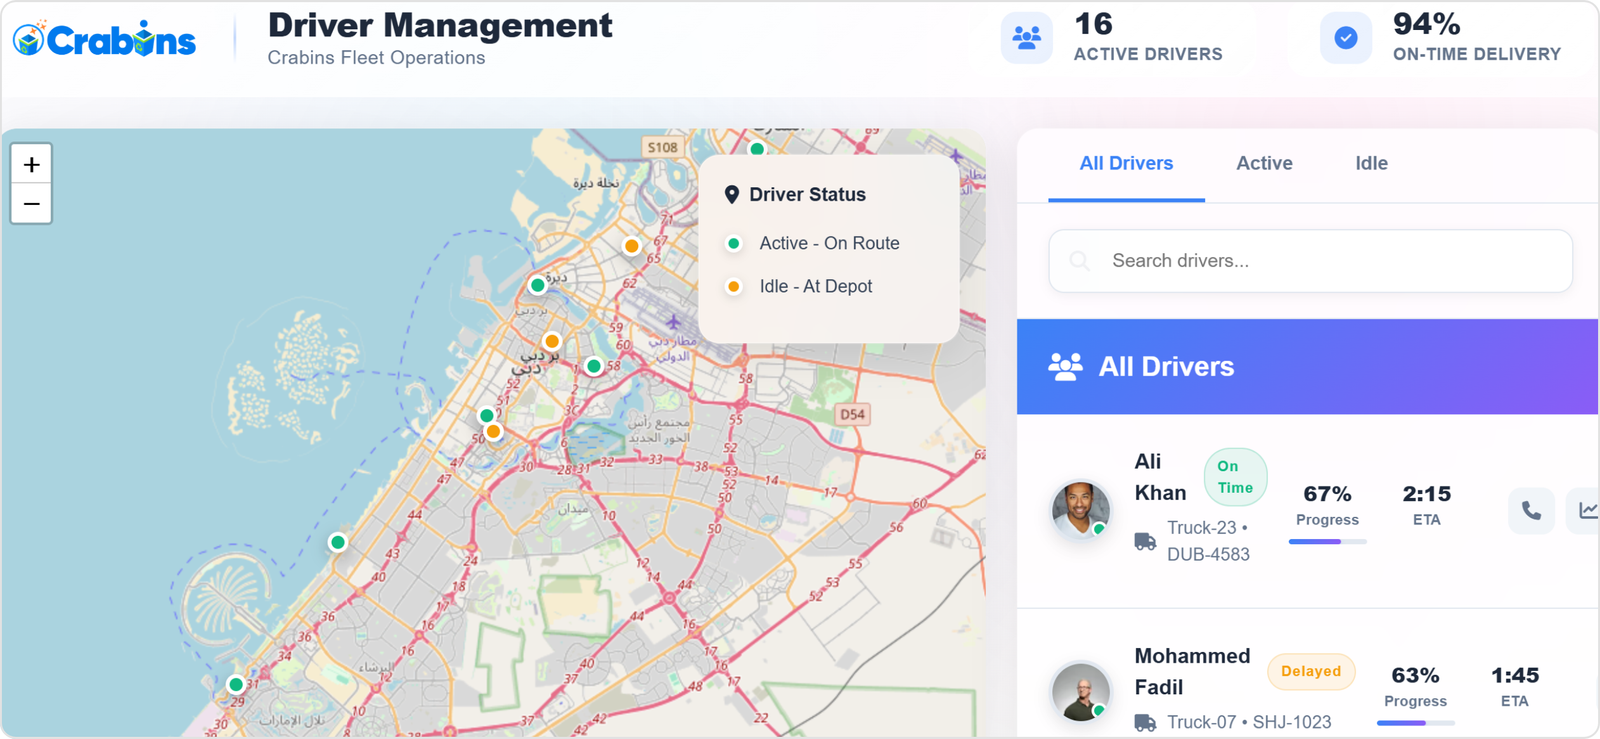1600x739 pixels.
Task: Click the active drivers people icon
Action: pyautogui.click(x=1026, y=38)
